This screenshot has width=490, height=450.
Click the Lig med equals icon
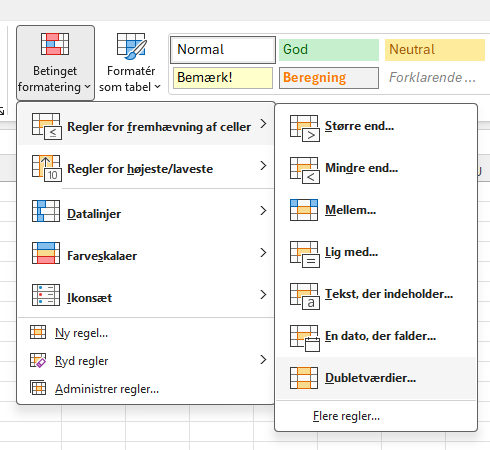click(305, 254)
